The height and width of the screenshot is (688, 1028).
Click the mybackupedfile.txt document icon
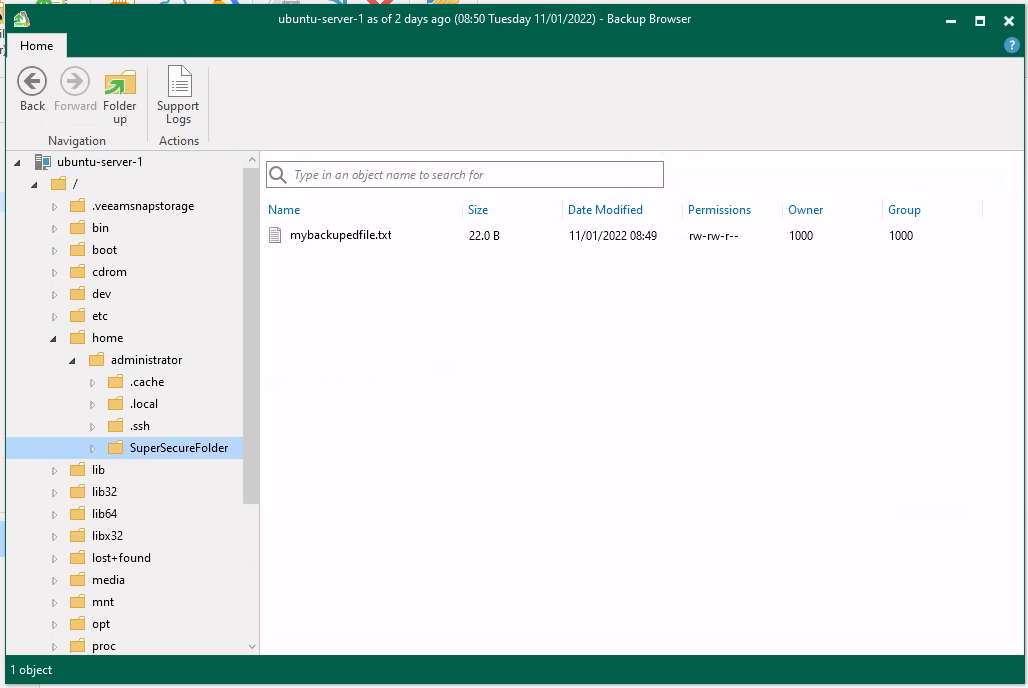click(275, 235)
